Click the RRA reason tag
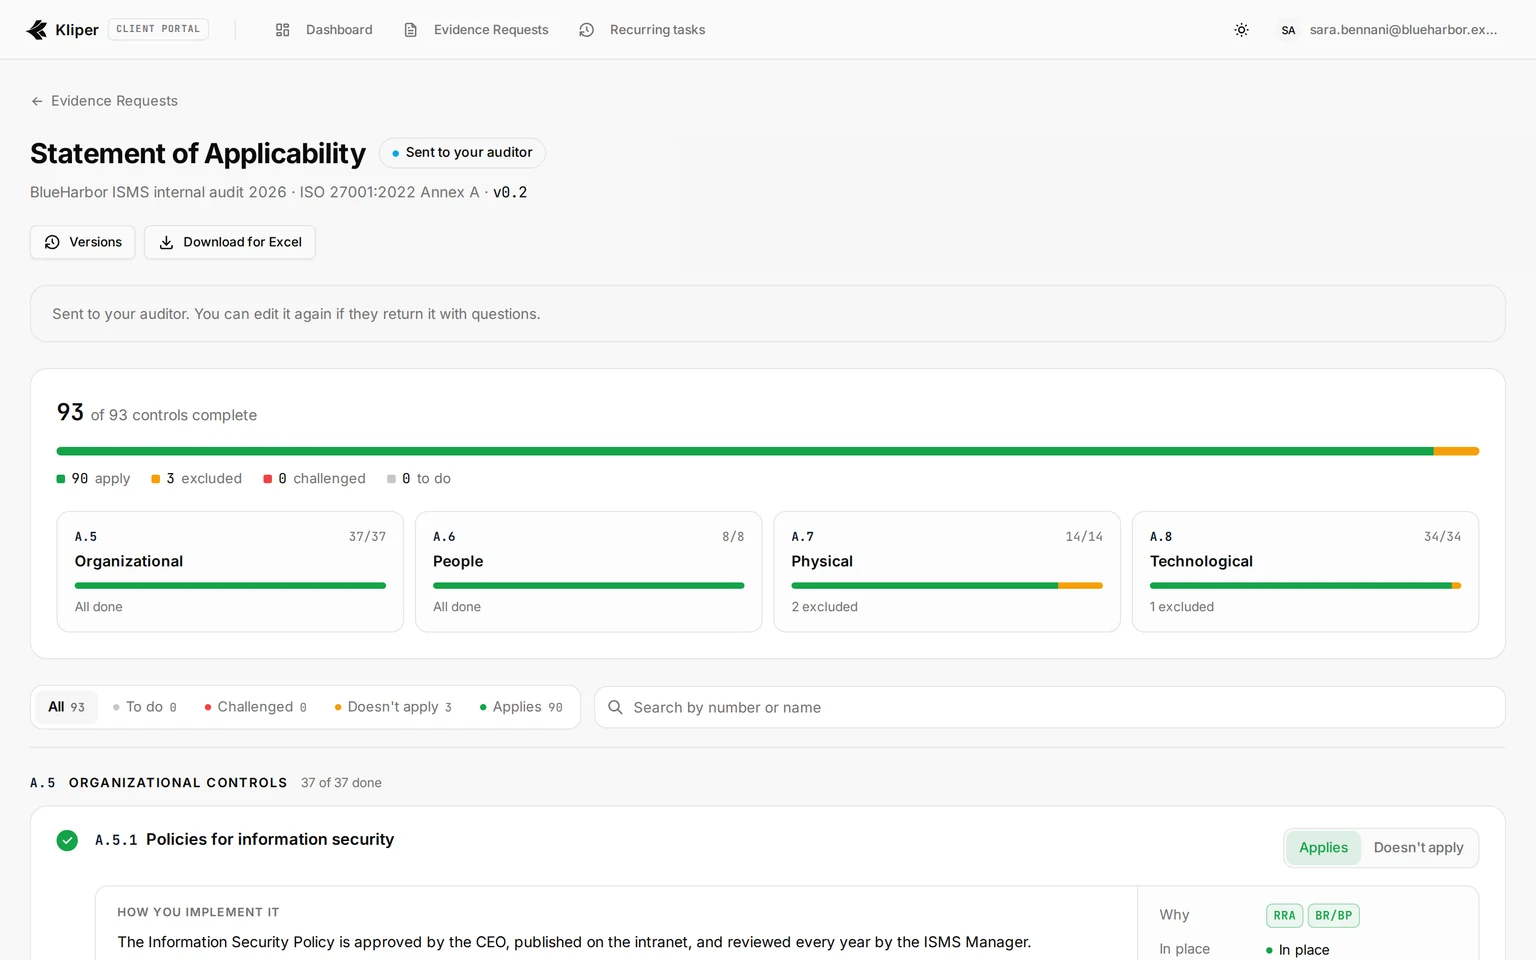 1284,915
